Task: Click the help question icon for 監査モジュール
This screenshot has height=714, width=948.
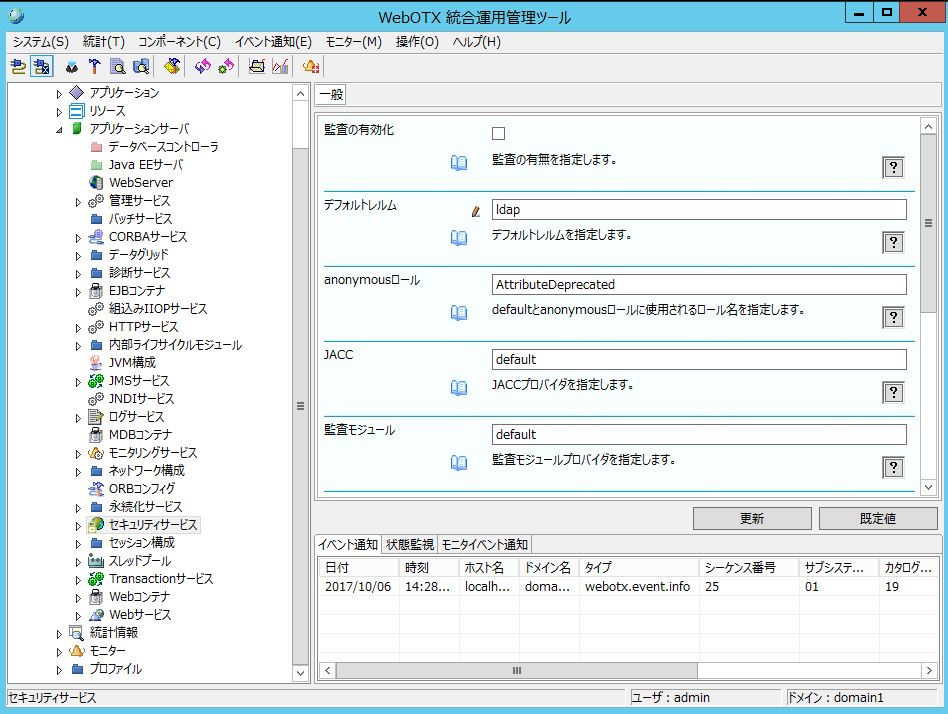Action: [893, 467]
